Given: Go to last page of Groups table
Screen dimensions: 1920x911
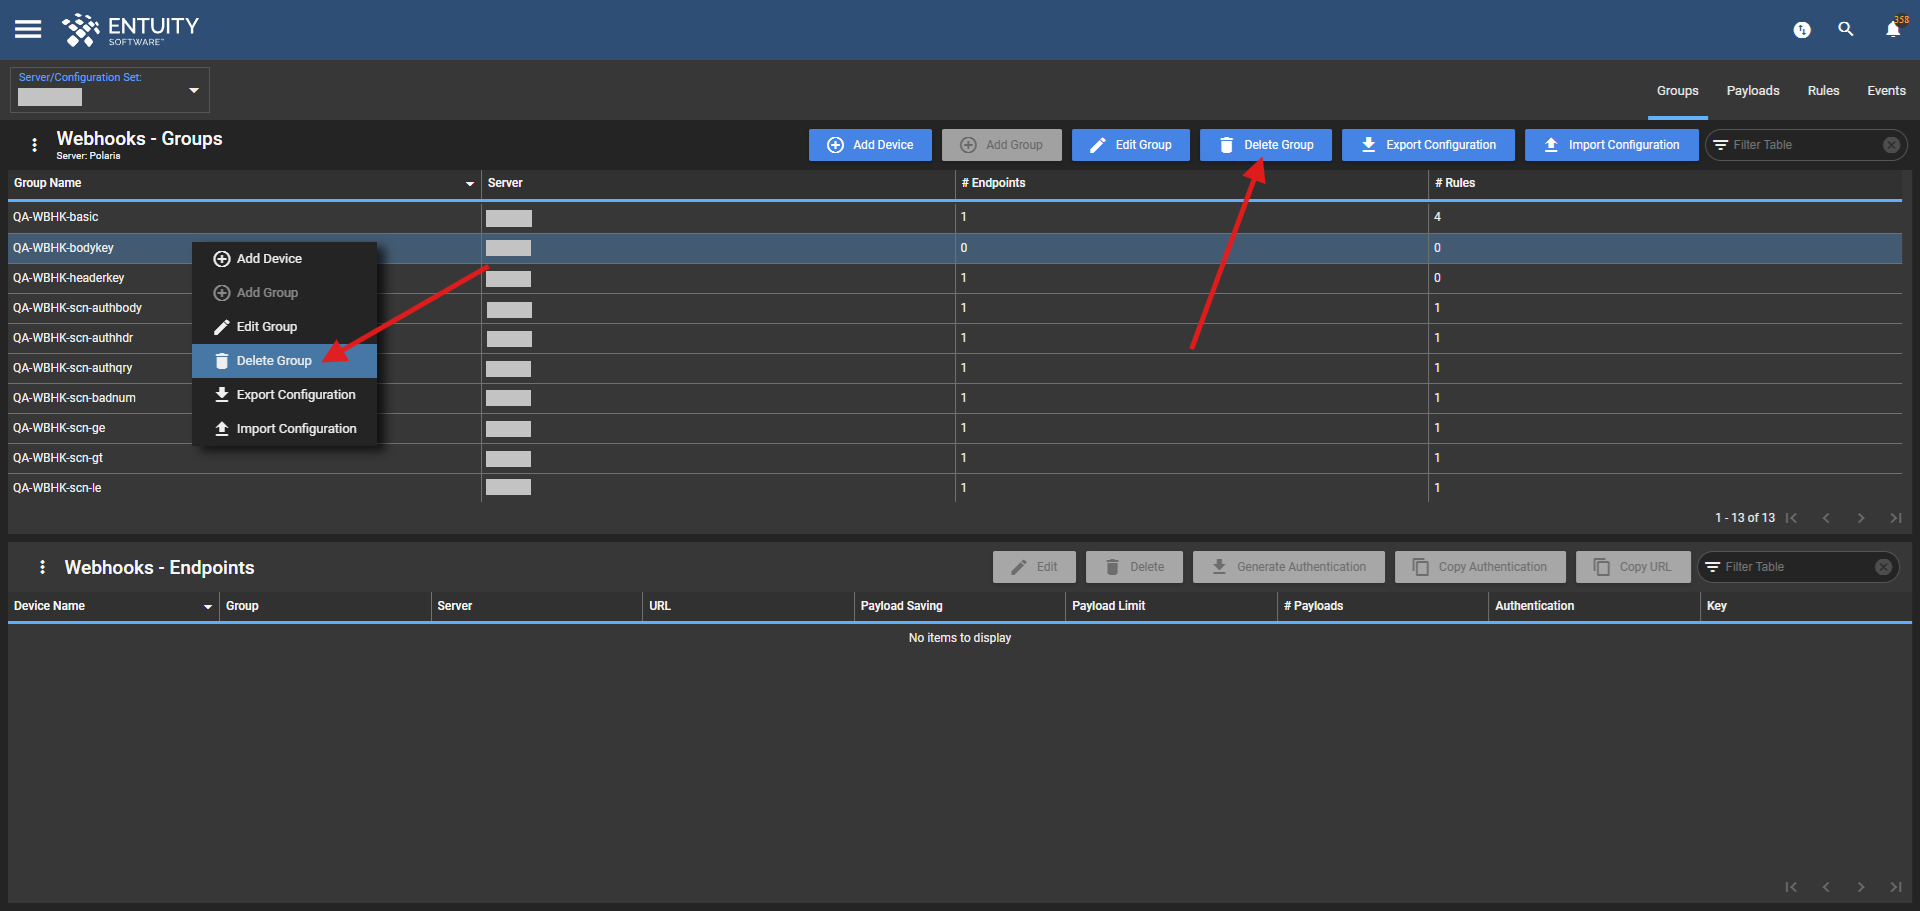Looking at the screenshot, I should click(x=1895, y=518).
